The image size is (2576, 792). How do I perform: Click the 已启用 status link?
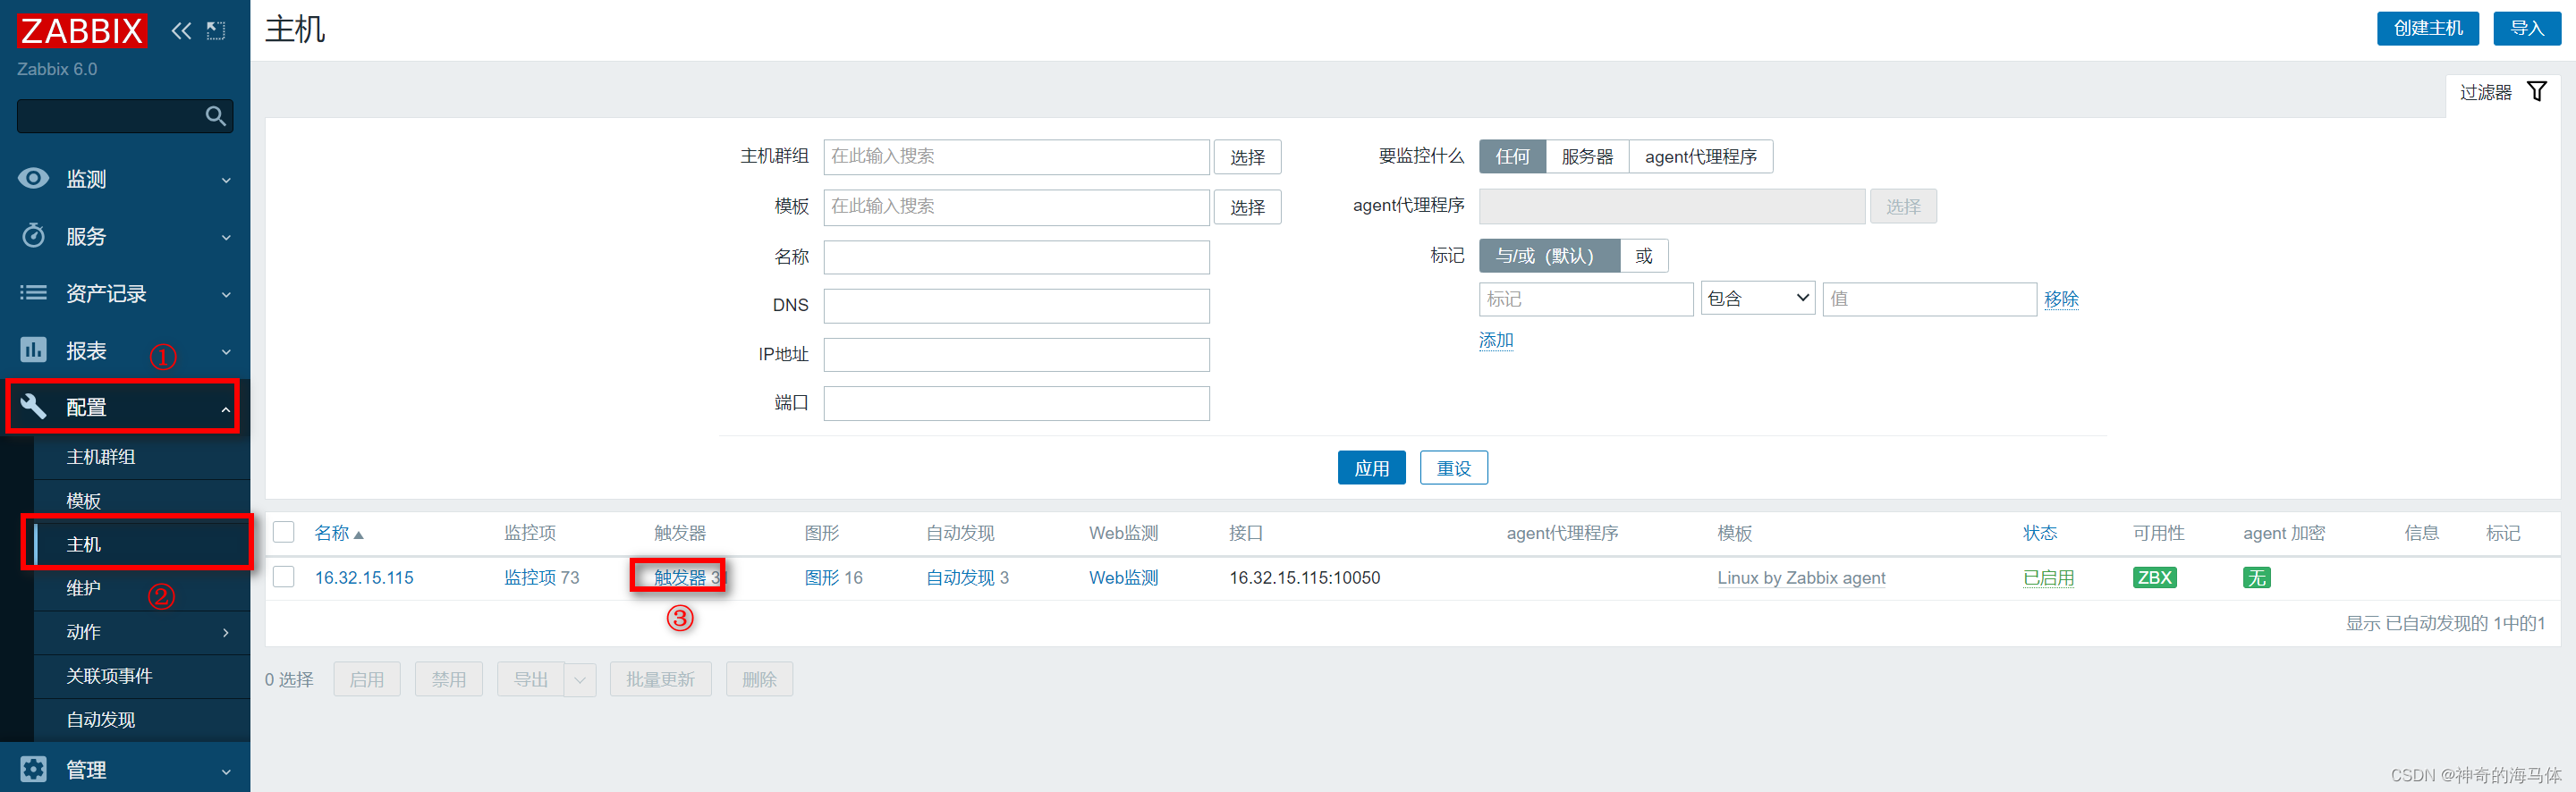tap(2048, 578)
